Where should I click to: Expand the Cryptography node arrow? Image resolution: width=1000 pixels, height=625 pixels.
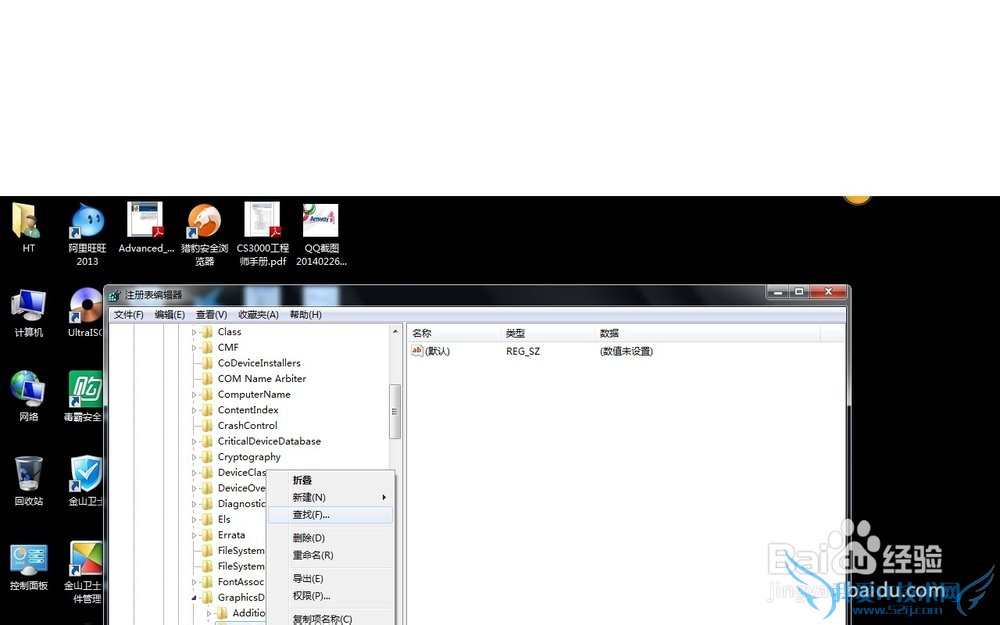[x=194, y=457]
